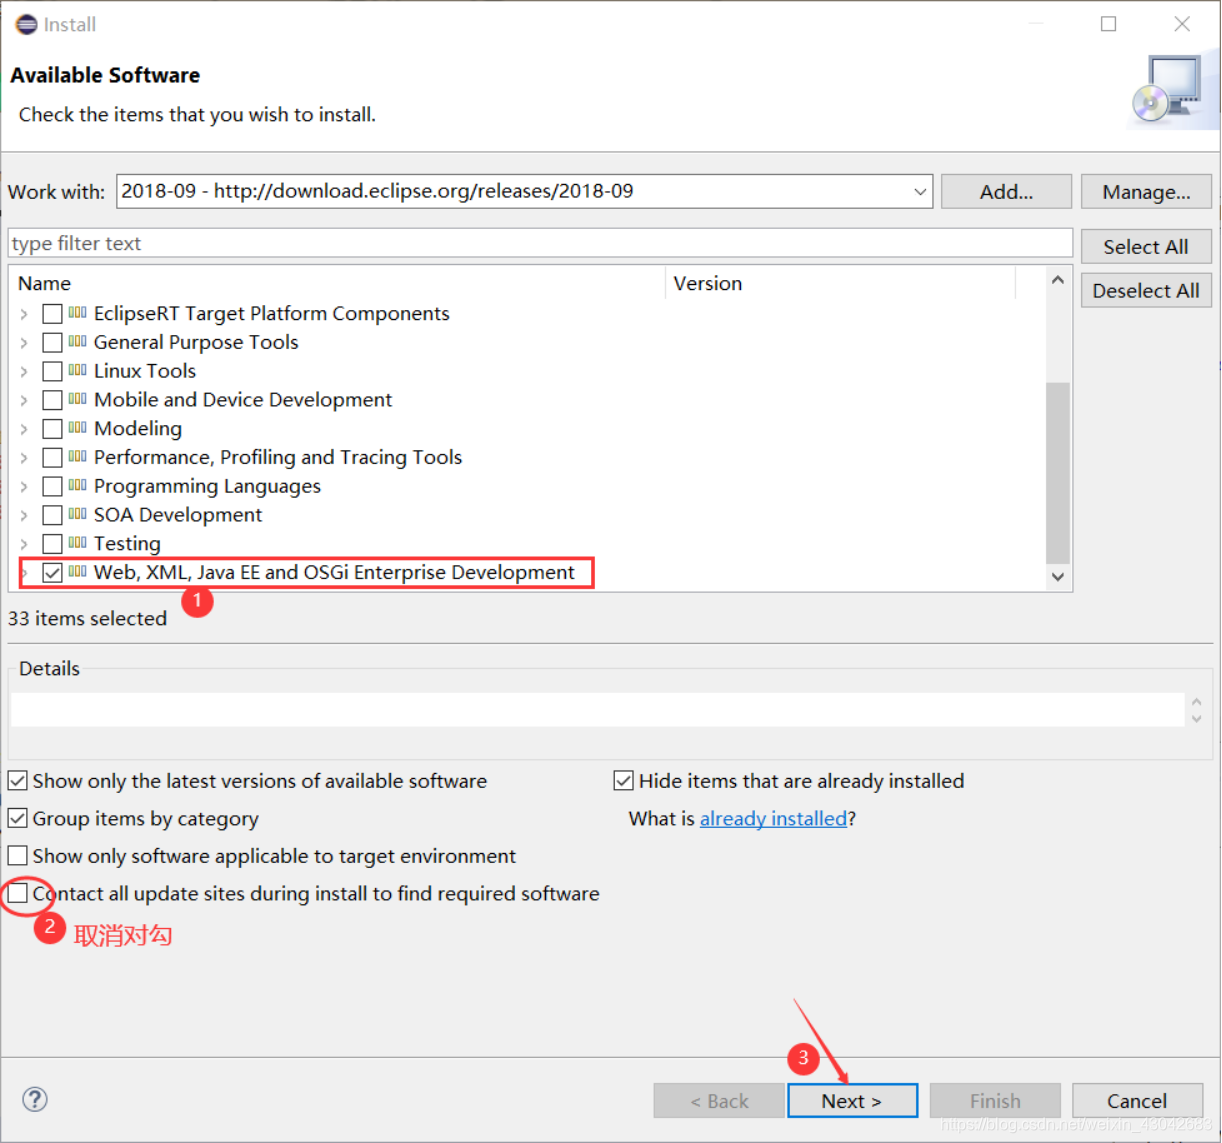The height and width of the screenshot is (1143, 1222).
Task: Click the Web, XML, Java EE category icon
Action: point(78,572)
